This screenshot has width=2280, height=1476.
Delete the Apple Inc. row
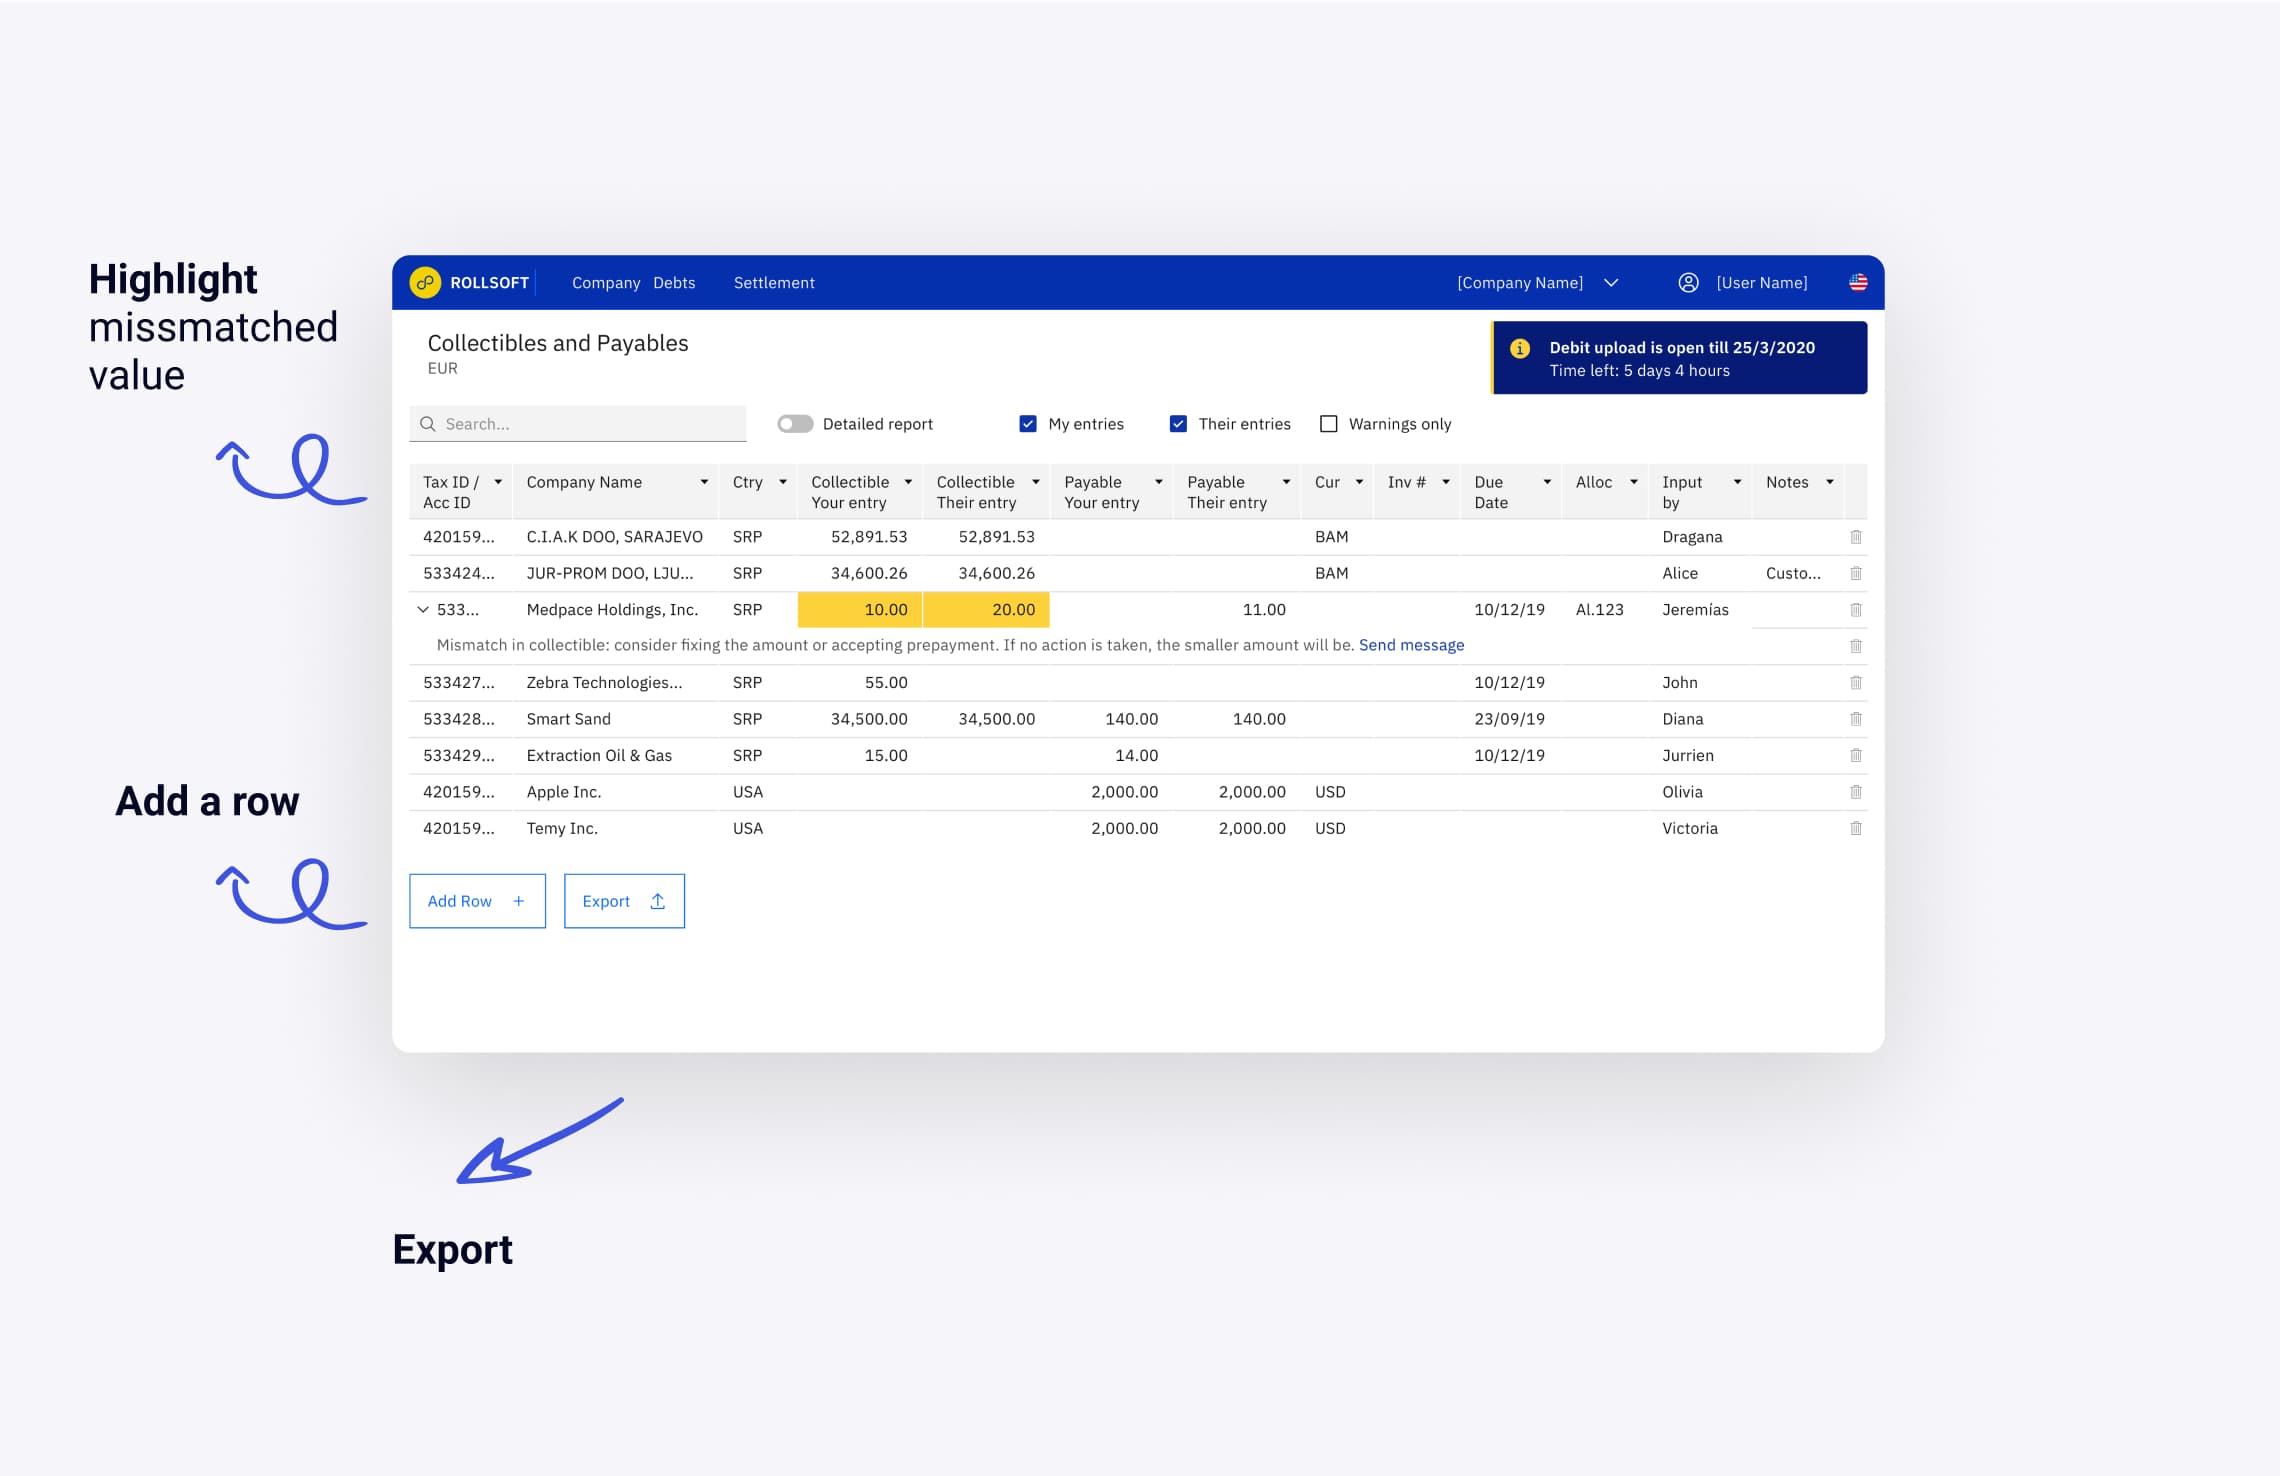1856,792
